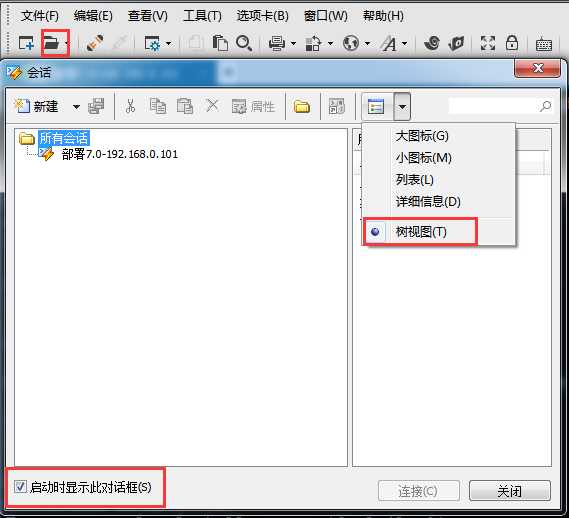Close the 会话 dialog with red X

click(x=537, y=68)
